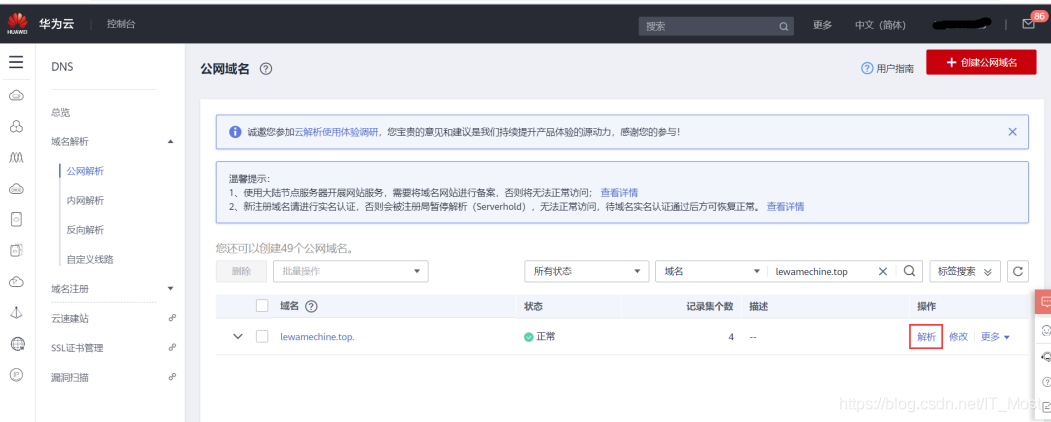Expand the 标签搜索 tag search
The height and width of the screenshot is (422, 1051).
[x=965, y=271]
